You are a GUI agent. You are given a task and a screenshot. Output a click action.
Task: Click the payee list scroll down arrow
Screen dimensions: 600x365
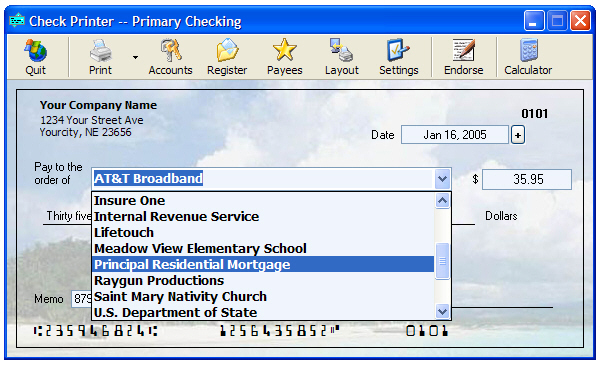[x=442, y=311]
